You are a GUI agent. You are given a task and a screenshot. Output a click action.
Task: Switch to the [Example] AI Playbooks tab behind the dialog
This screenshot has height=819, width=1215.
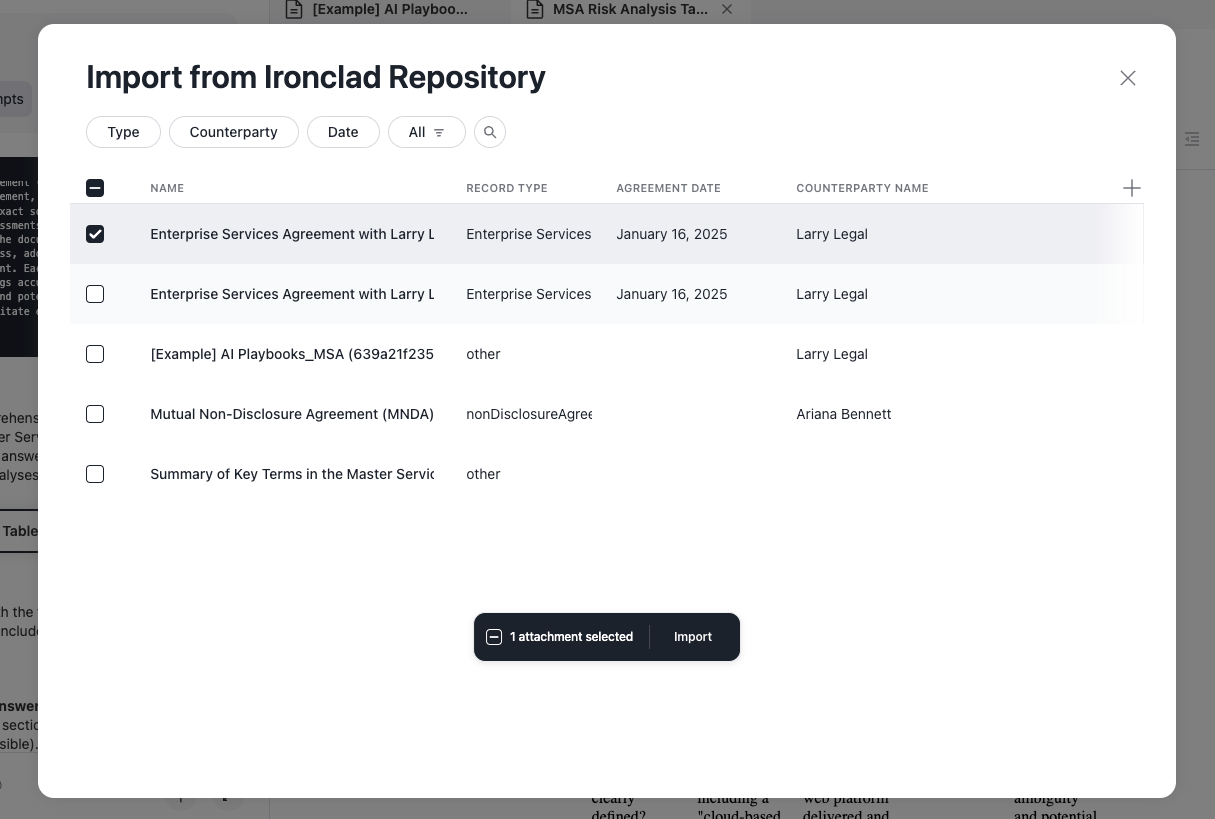[x=390, y=10]
